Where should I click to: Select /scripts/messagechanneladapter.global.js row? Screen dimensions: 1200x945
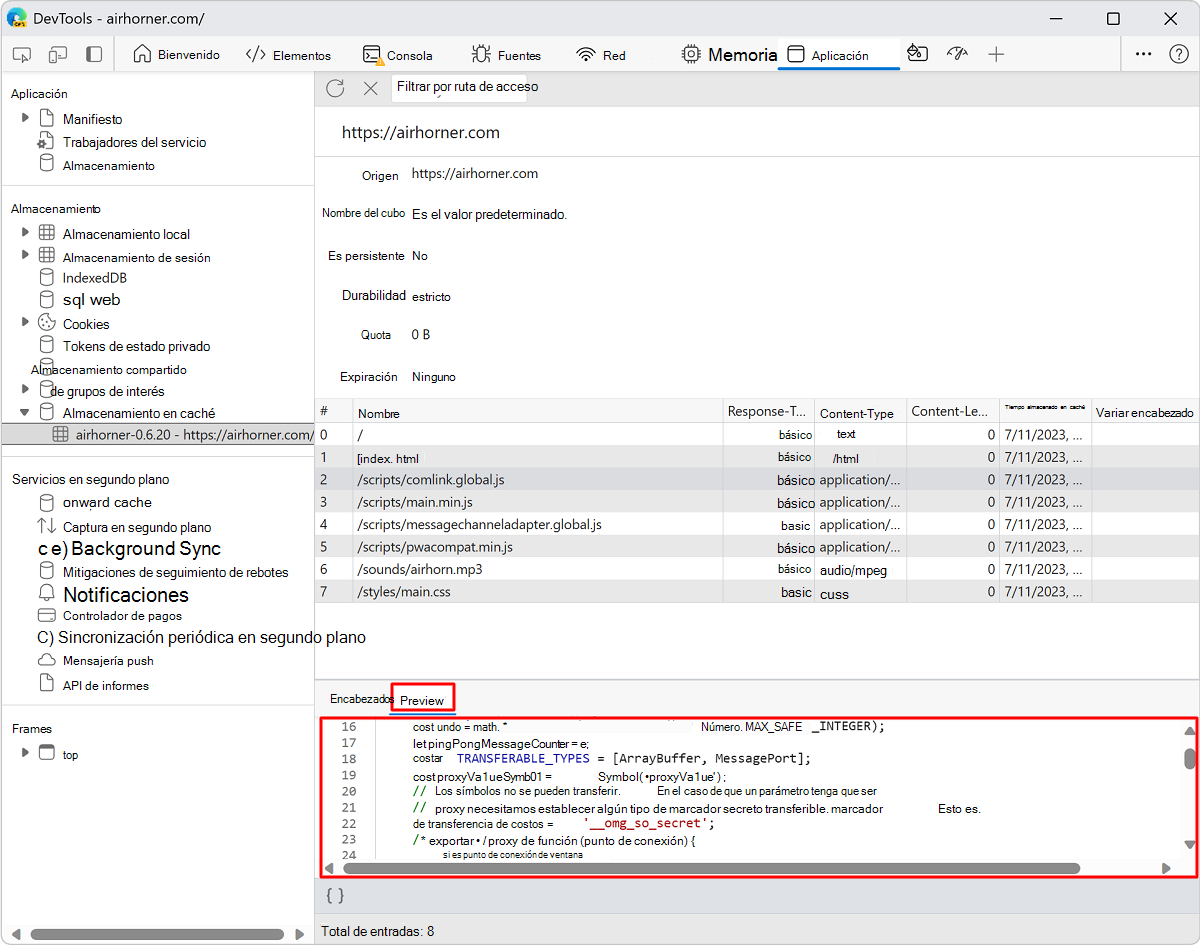click(757, 524)
